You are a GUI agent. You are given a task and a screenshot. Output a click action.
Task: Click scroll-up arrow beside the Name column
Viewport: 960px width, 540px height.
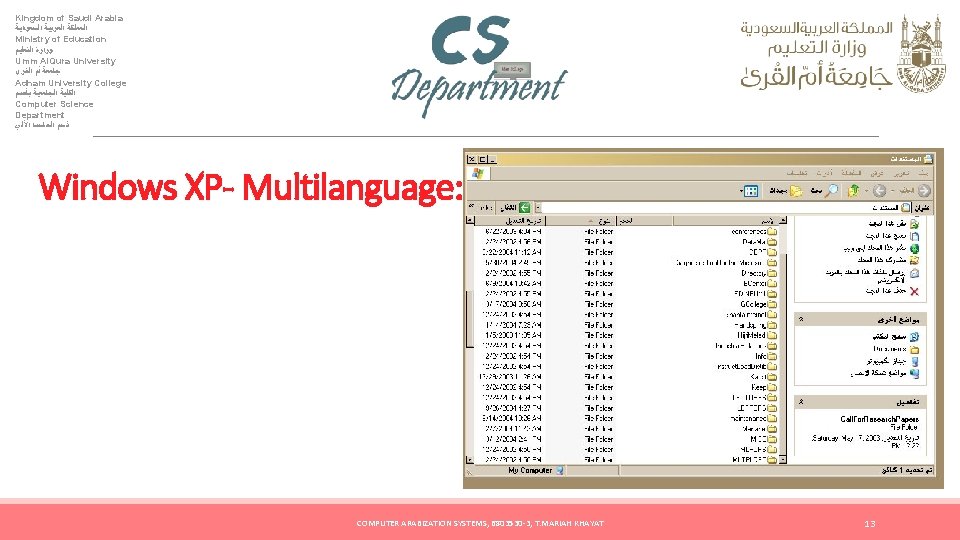(783, 220)
